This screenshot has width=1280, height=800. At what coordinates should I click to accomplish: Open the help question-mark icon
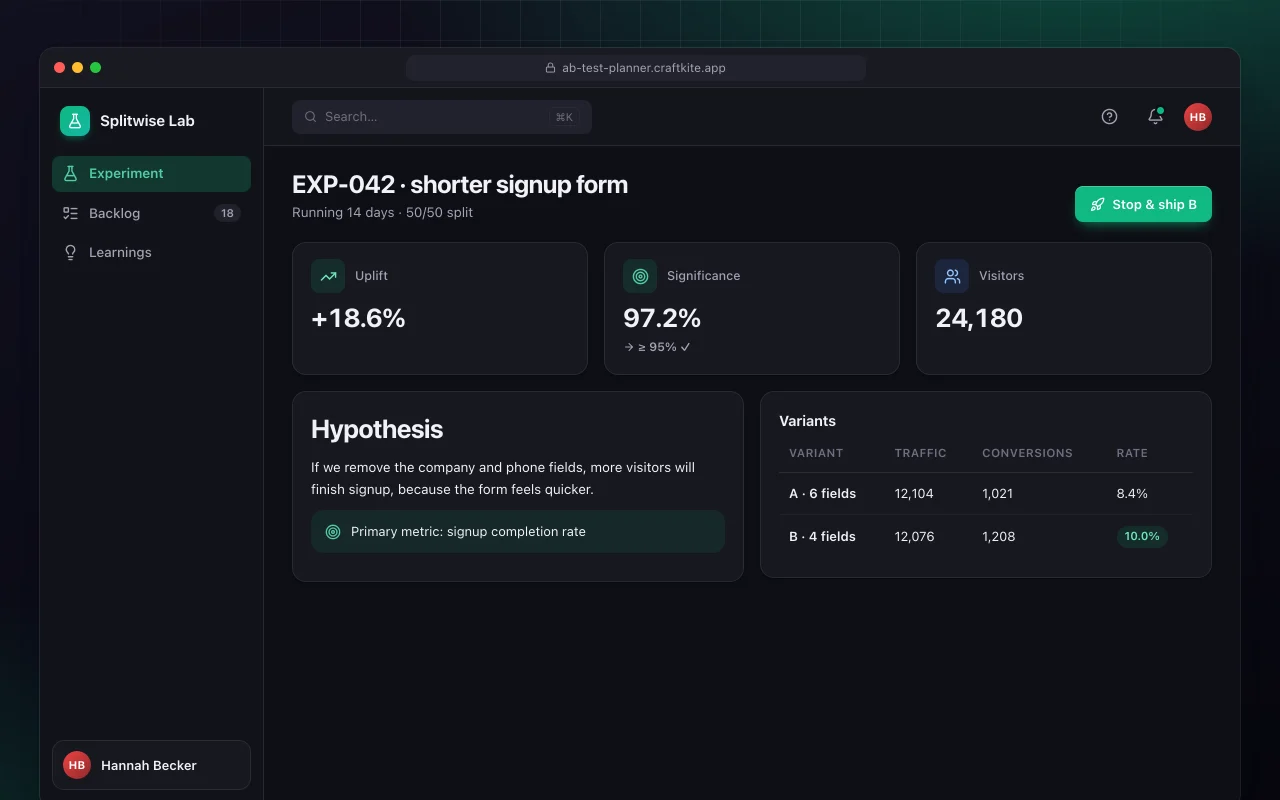coord(1109,117)
